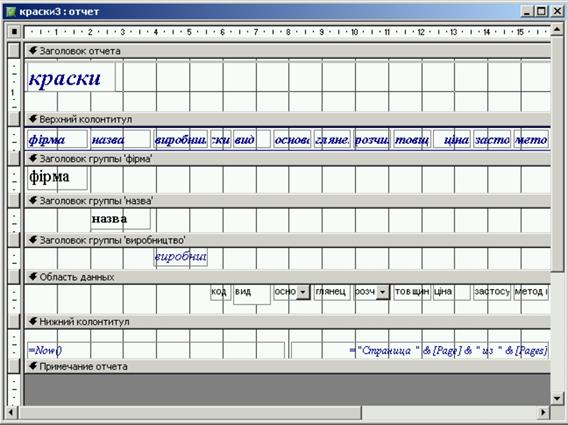Click the section selector beside 'Заголовок отчета'
Viewport: 568px width, 425px height.
coord(14,51)
